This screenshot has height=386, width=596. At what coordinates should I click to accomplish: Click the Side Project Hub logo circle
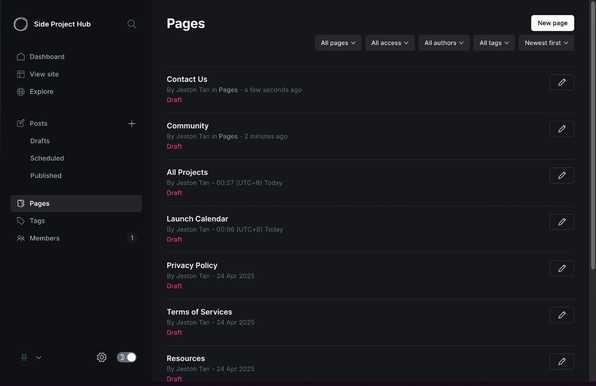click(21, 24)
